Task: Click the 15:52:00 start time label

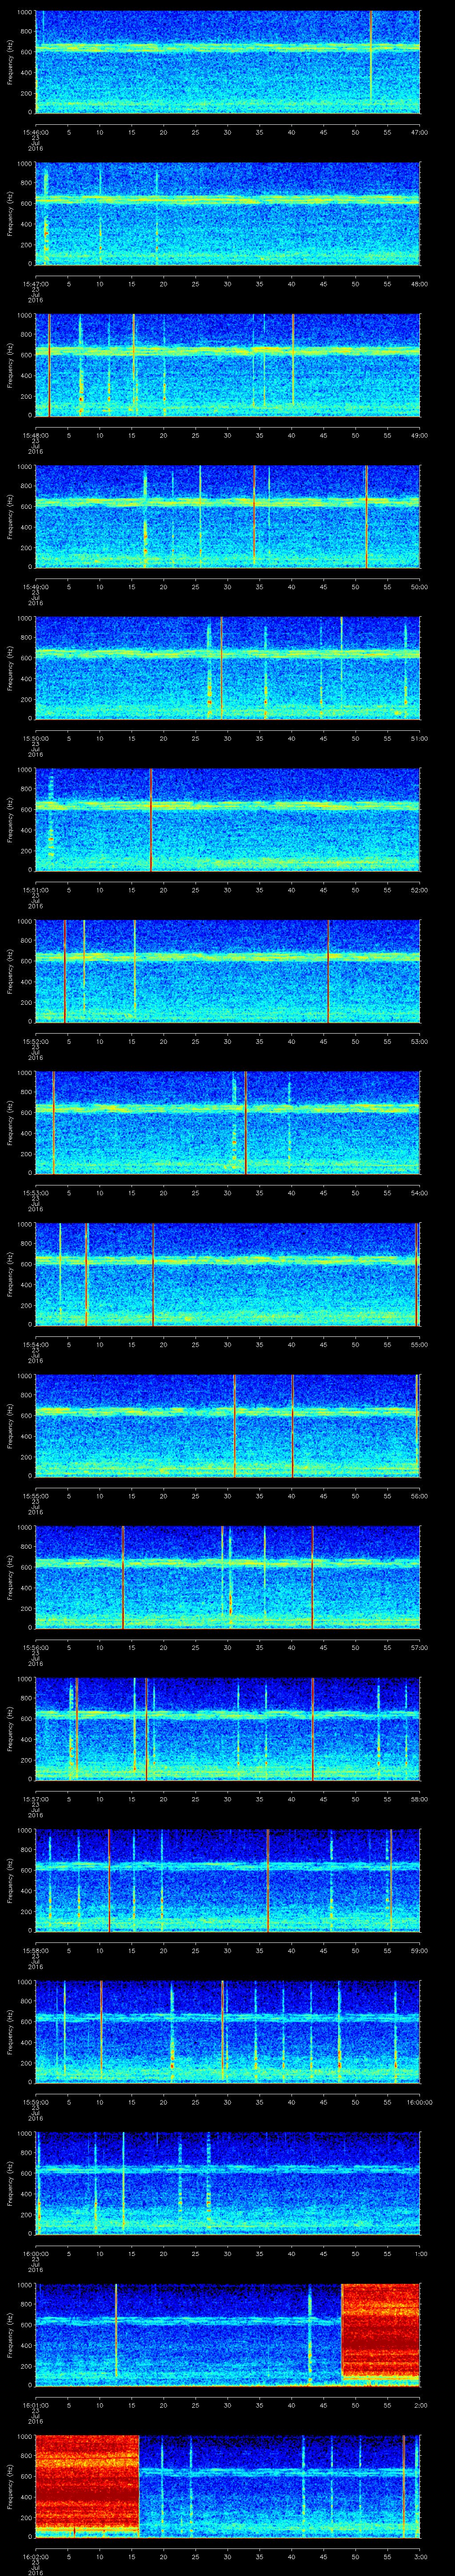Action: click(x=36, y=1041)
